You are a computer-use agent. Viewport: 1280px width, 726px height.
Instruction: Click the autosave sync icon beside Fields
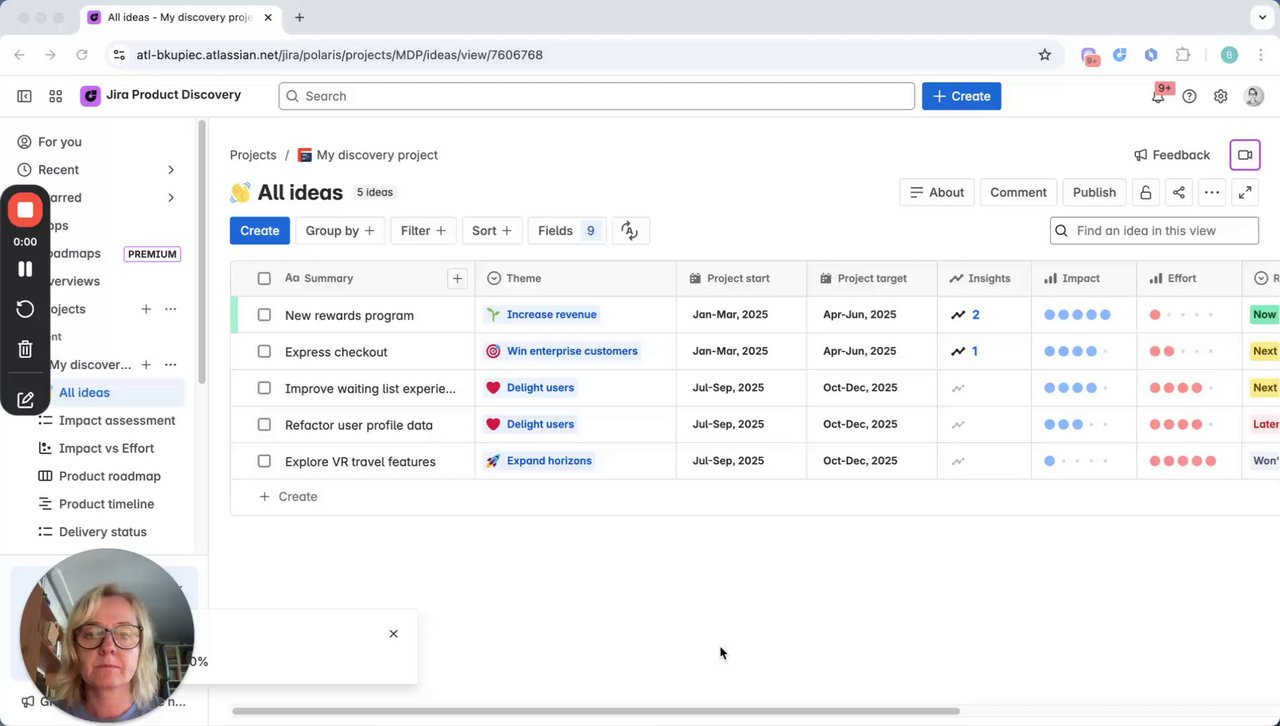tap(629, 231)
